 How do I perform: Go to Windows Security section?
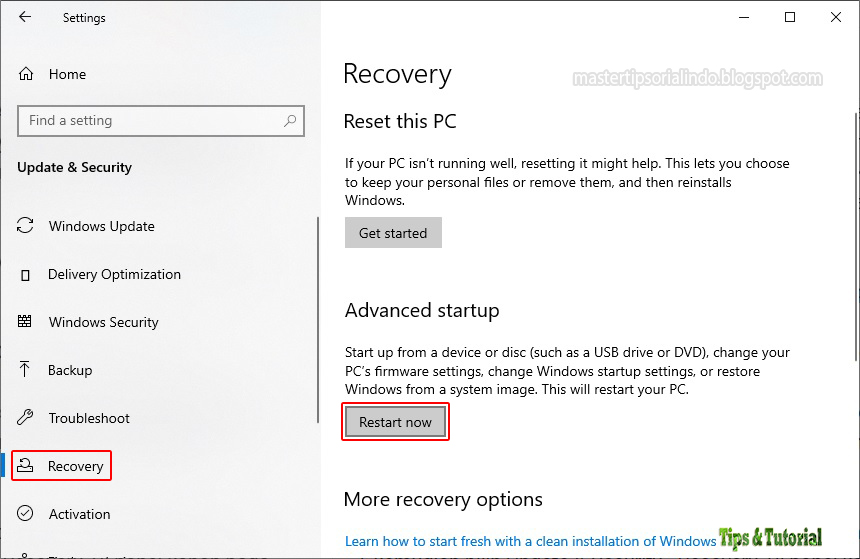point(103,322)
